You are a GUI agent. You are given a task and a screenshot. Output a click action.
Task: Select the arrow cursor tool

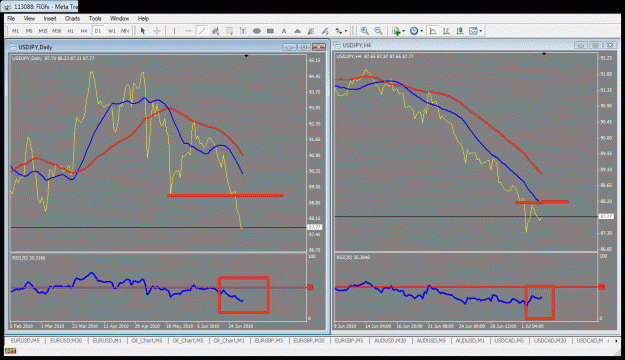click(x=143, y=31)
